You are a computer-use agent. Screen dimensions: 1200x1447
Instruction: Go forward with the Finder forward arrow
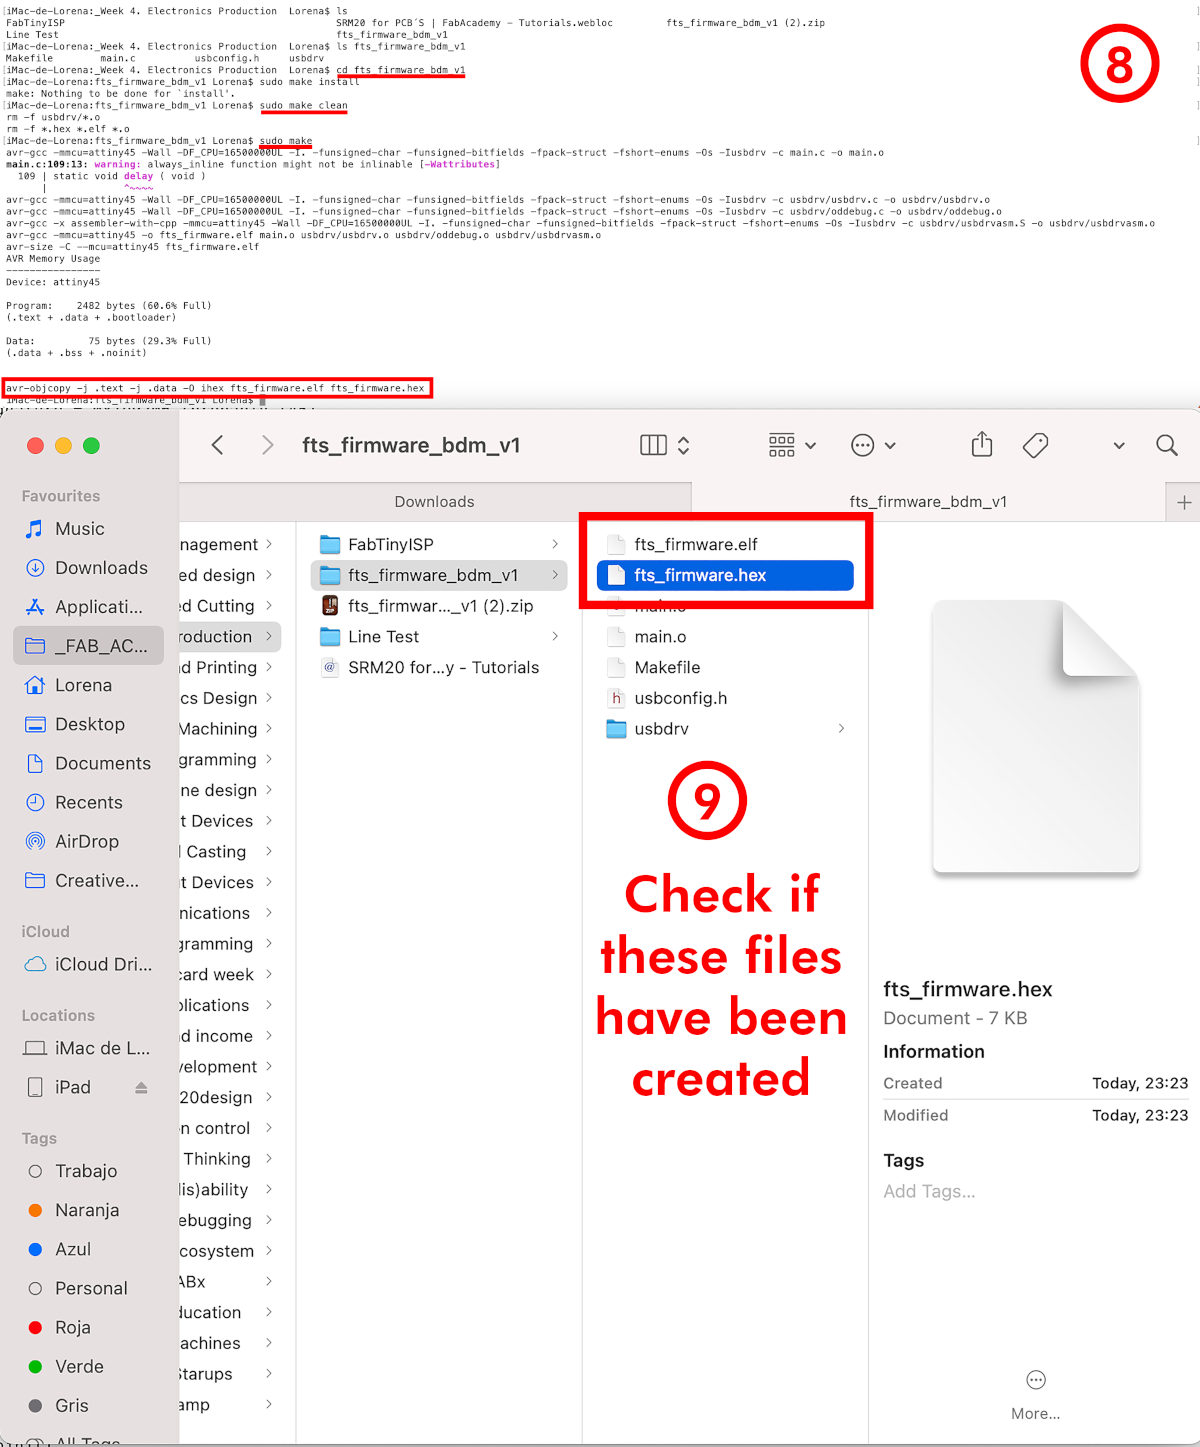click(267, 445)
